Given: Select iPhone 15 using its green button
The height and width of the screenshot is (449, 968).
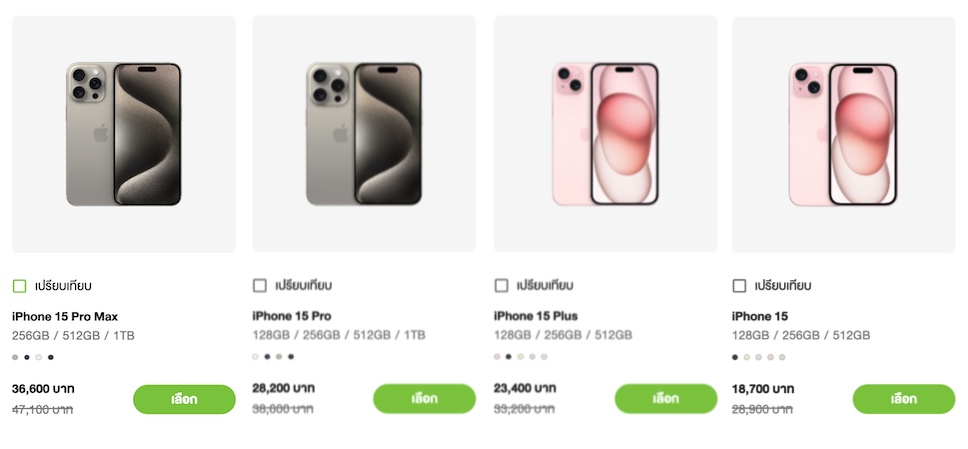Looking at the screenshot, I should point(903,398).
